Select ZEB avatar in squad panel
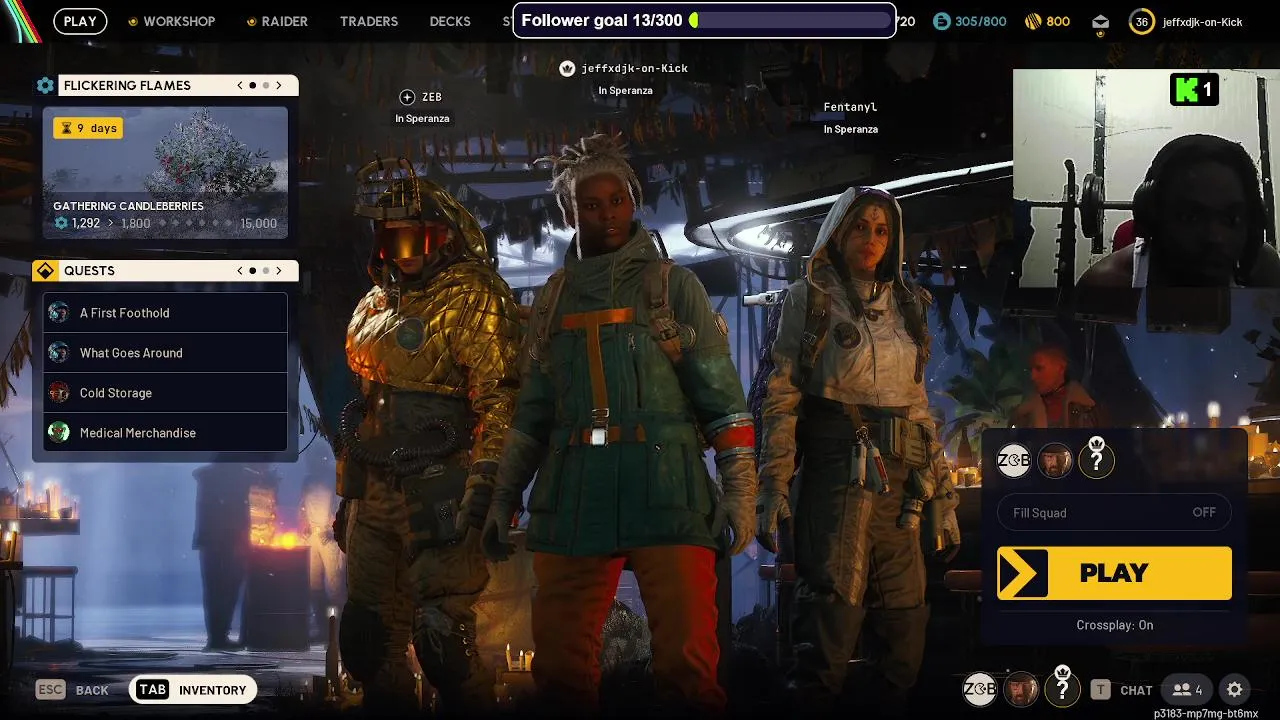1280x720 pixels. (x=1014, y=461)
